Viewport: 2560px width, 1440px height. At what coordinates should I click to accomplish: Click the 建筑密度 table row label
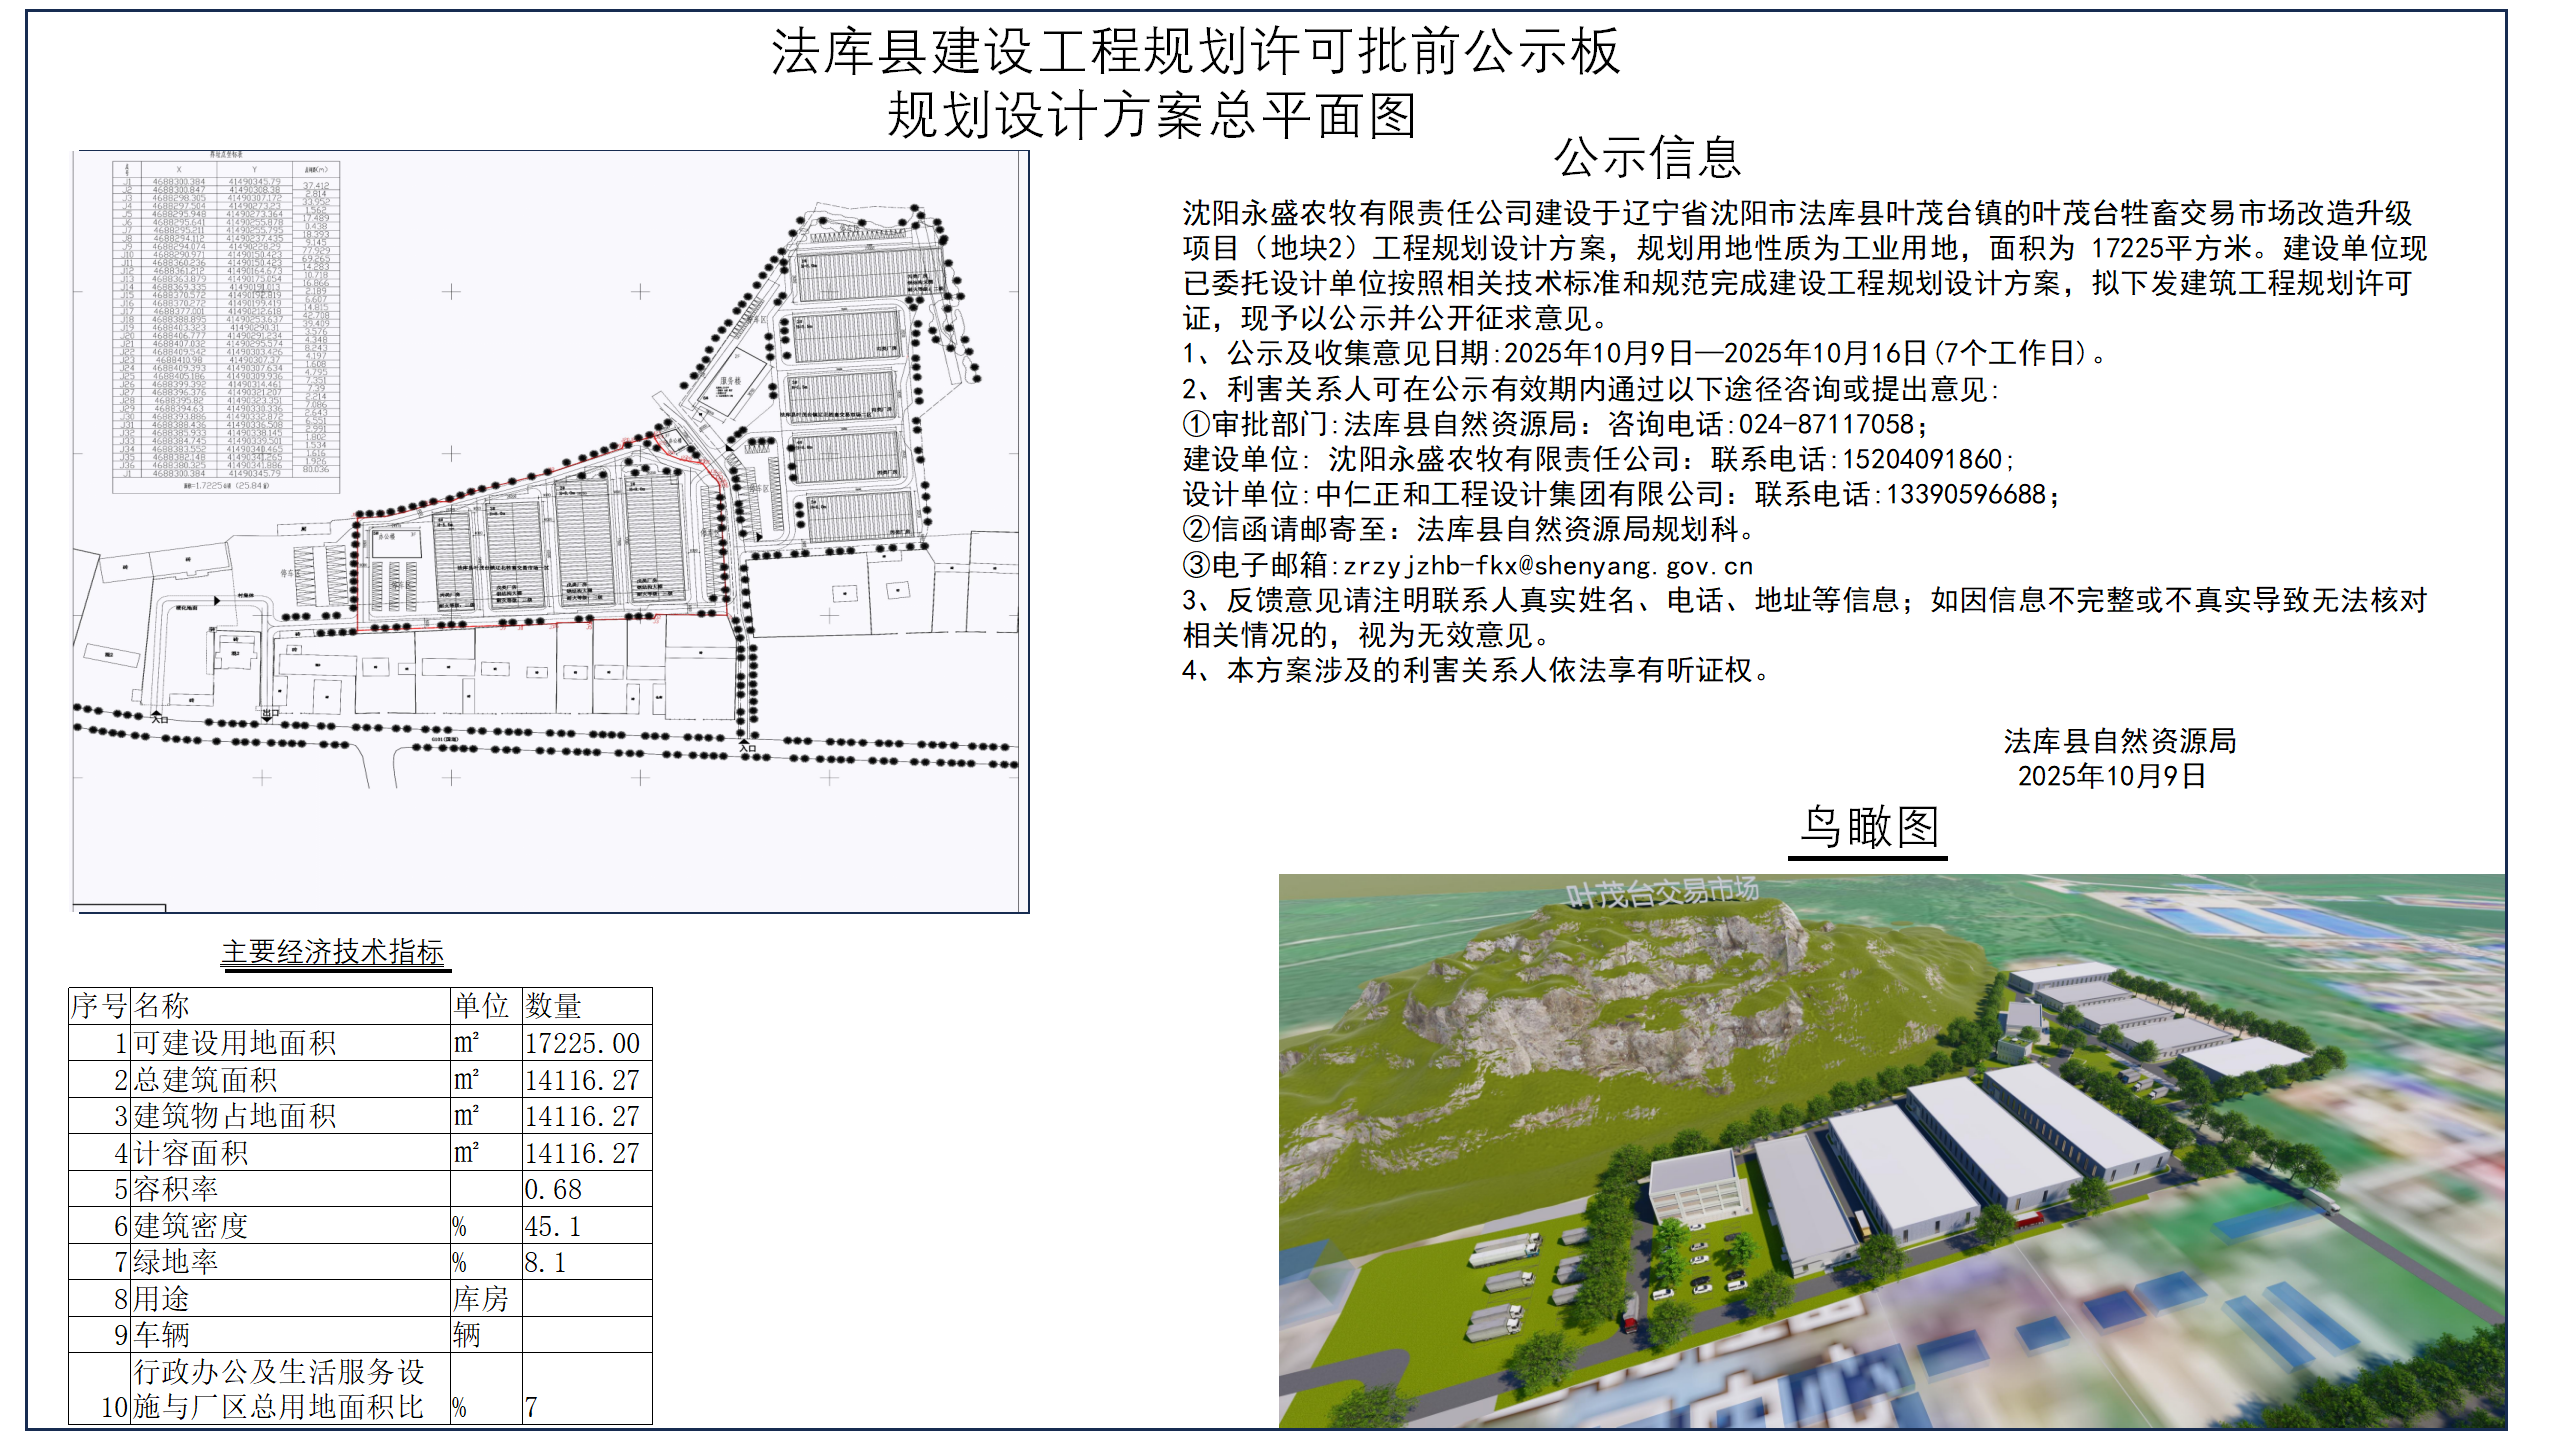tap(190, 1226)
